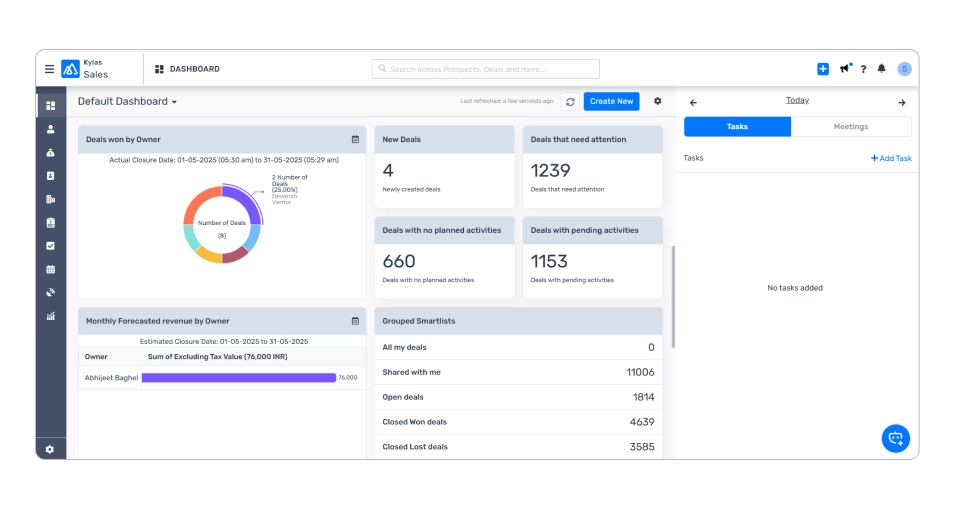Open the chat support bubble
Image resolution: width=954 pixels, height=509 pixels.
pyautogui.click(x=895, y=438)
